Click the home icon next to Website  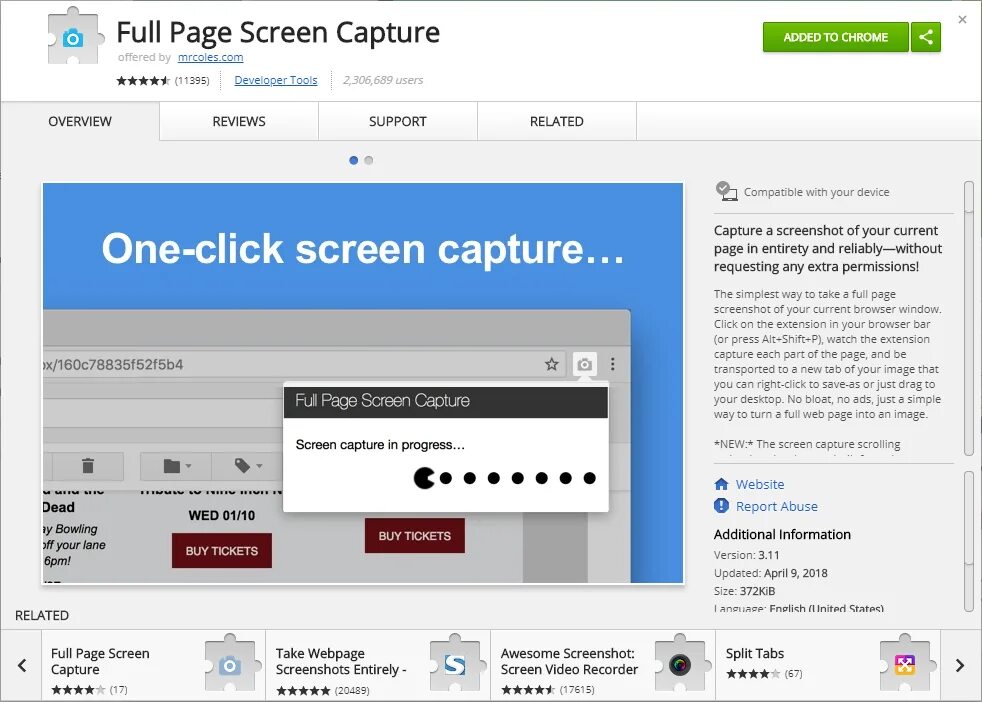[720, 484]
